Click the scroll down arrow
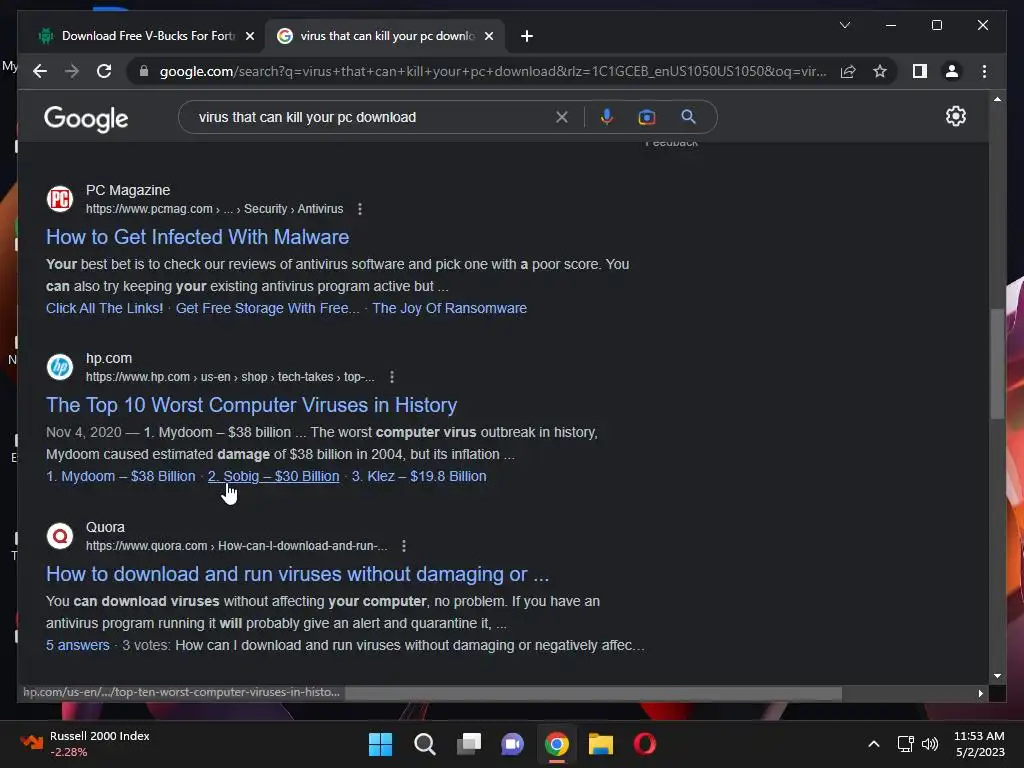This screenshot has height=768, width=1024. coord(997,676)
